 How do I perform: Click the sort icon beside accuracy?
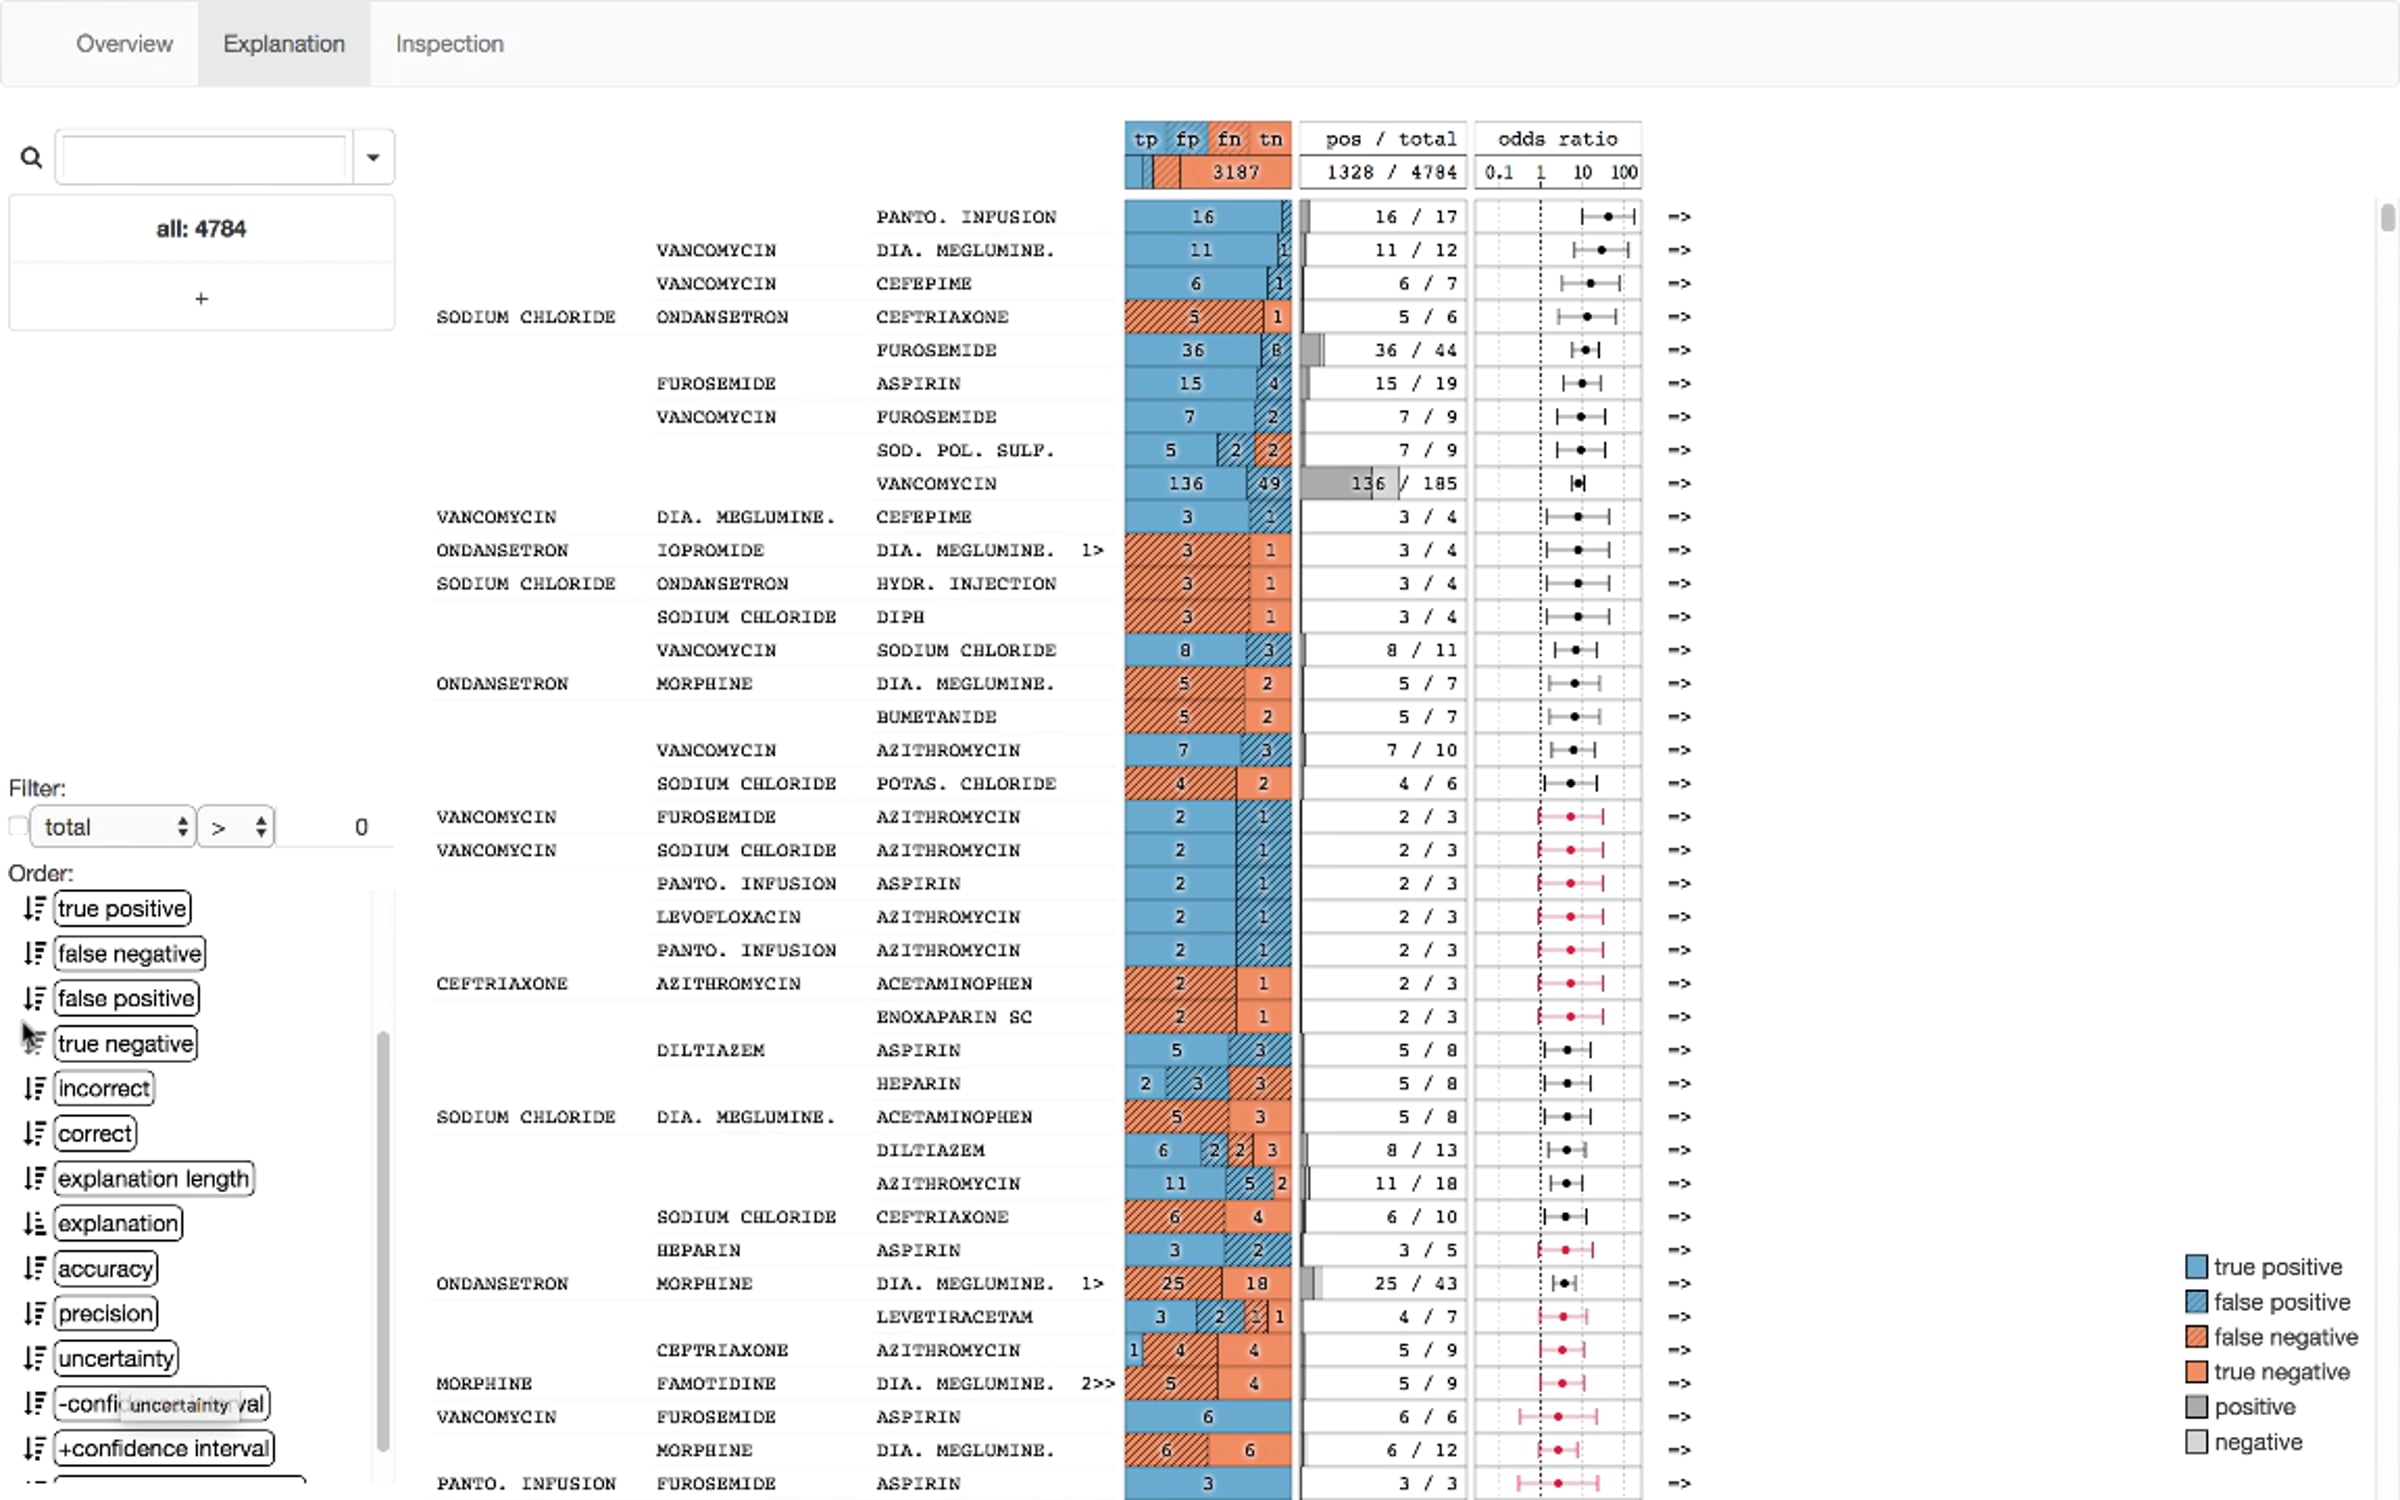[34, 1268]
